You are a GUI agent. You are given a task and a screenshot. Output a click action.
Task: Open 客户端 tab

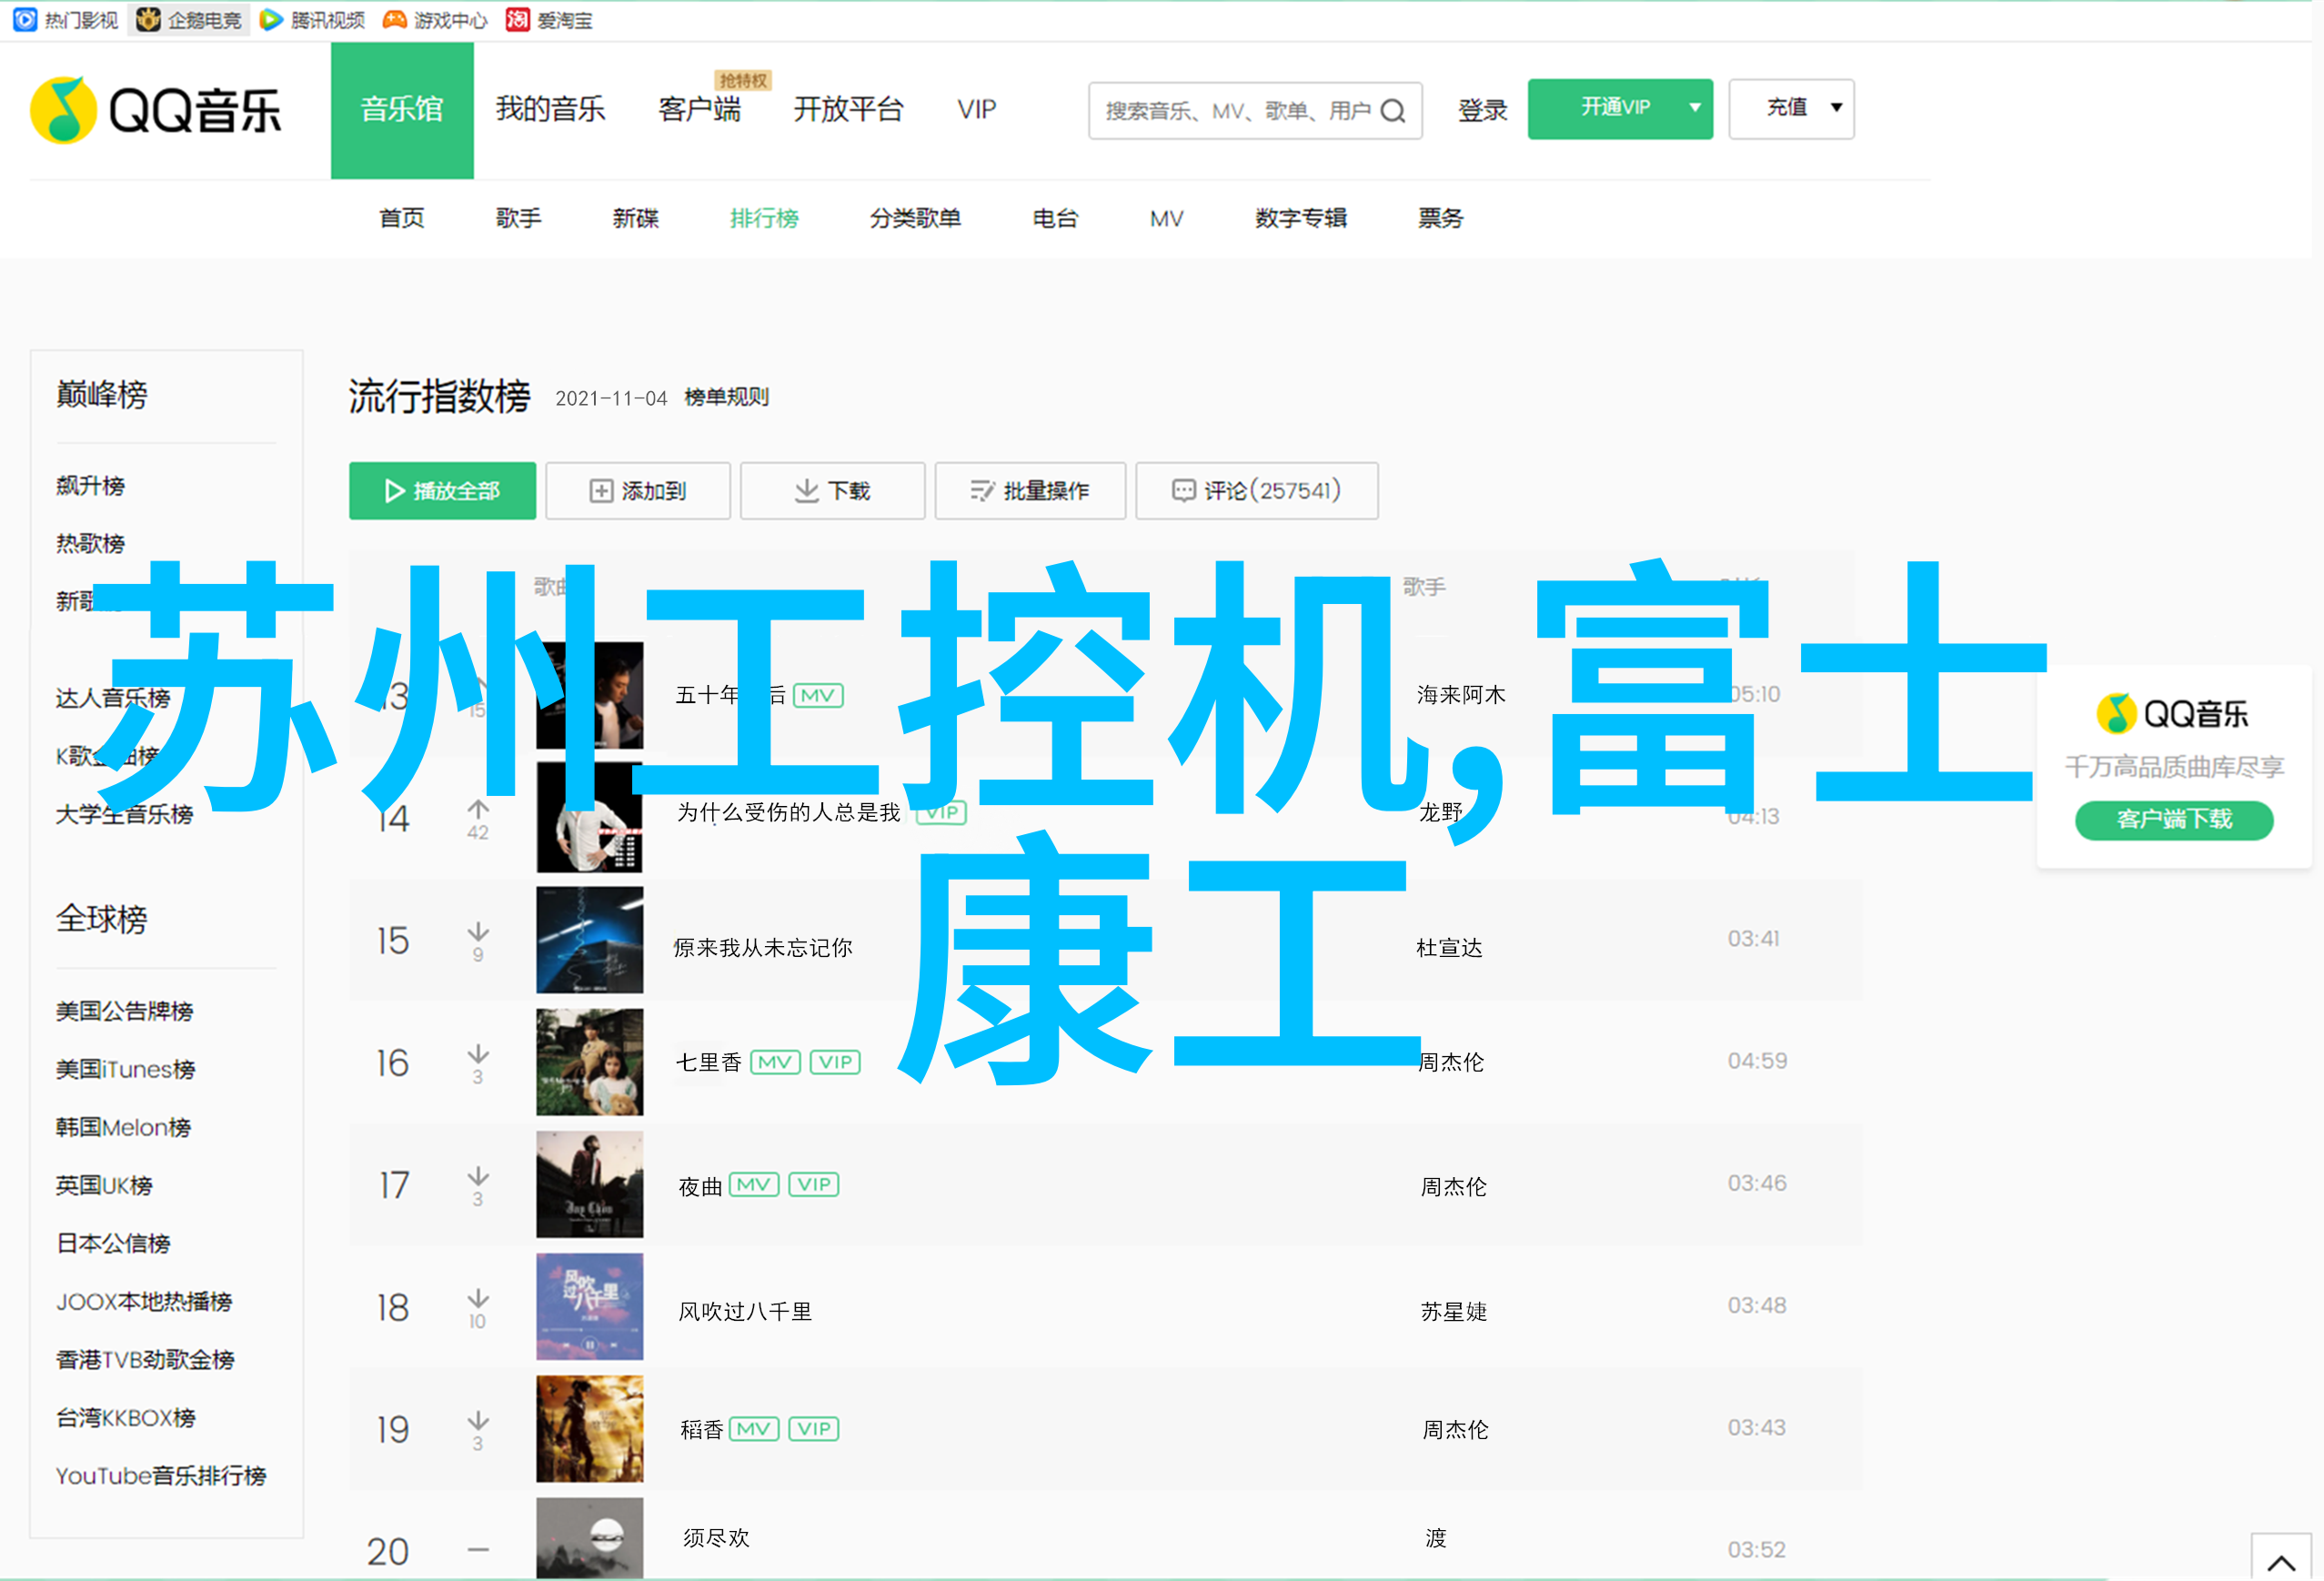[x=699, y=109]
